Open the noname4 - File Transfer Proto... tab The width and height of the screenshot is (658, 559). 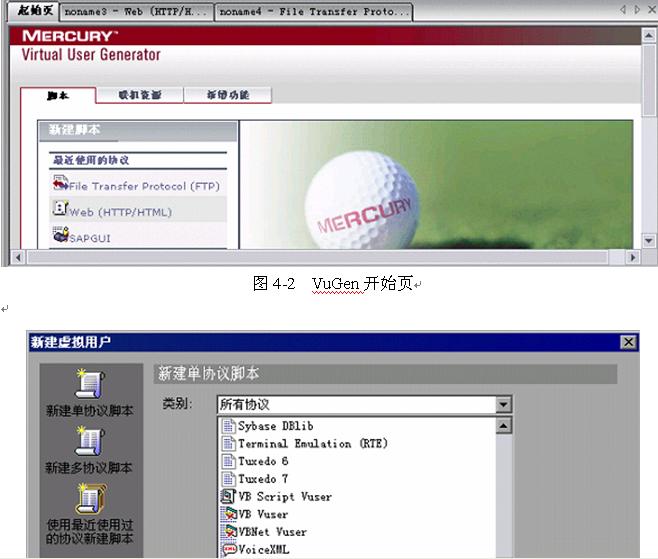313,12
